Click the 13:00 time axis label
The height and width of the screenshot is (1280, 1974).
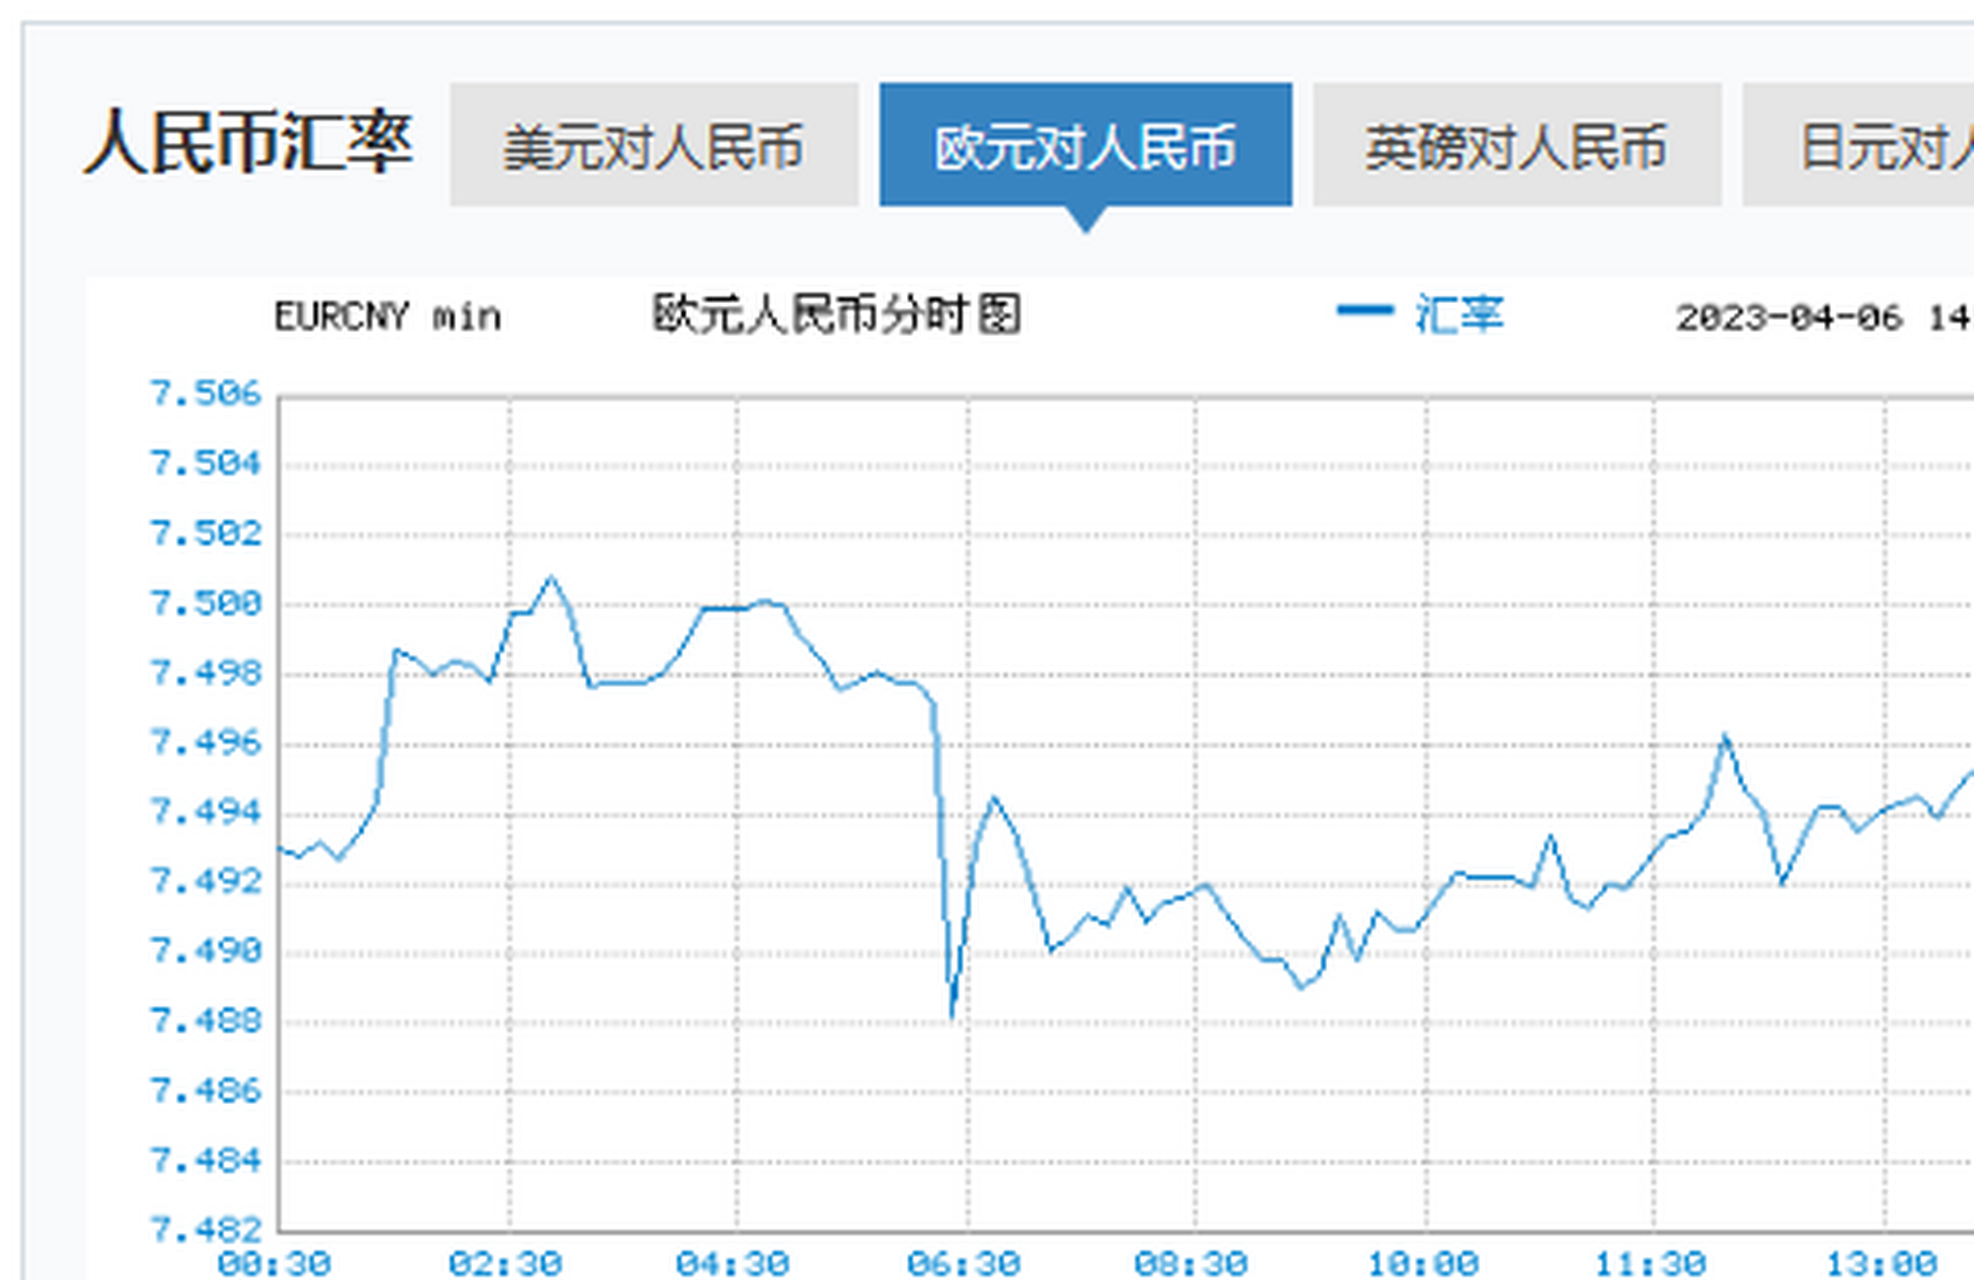click(x=1882, y=1264)
